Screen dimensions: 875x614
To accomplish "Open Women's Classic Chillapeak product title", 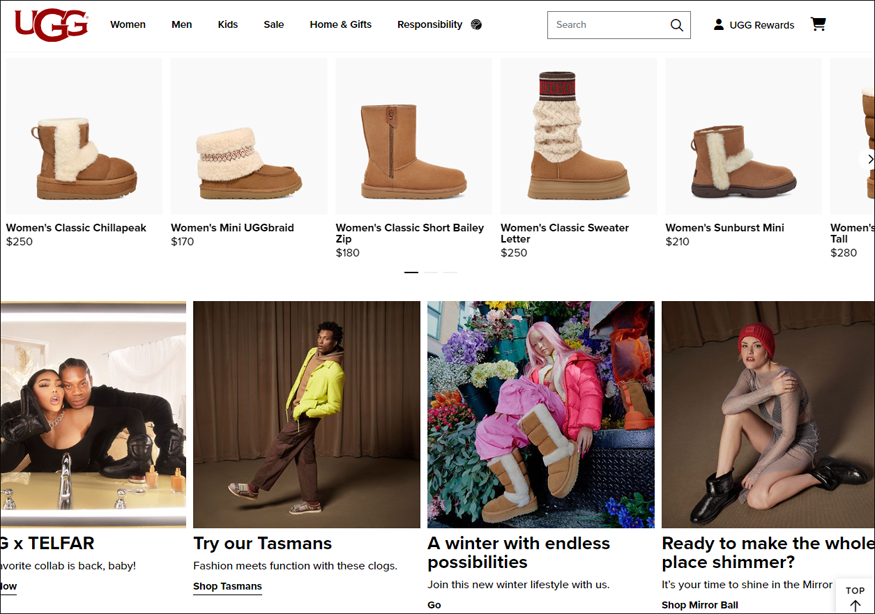I will [76, 228].
